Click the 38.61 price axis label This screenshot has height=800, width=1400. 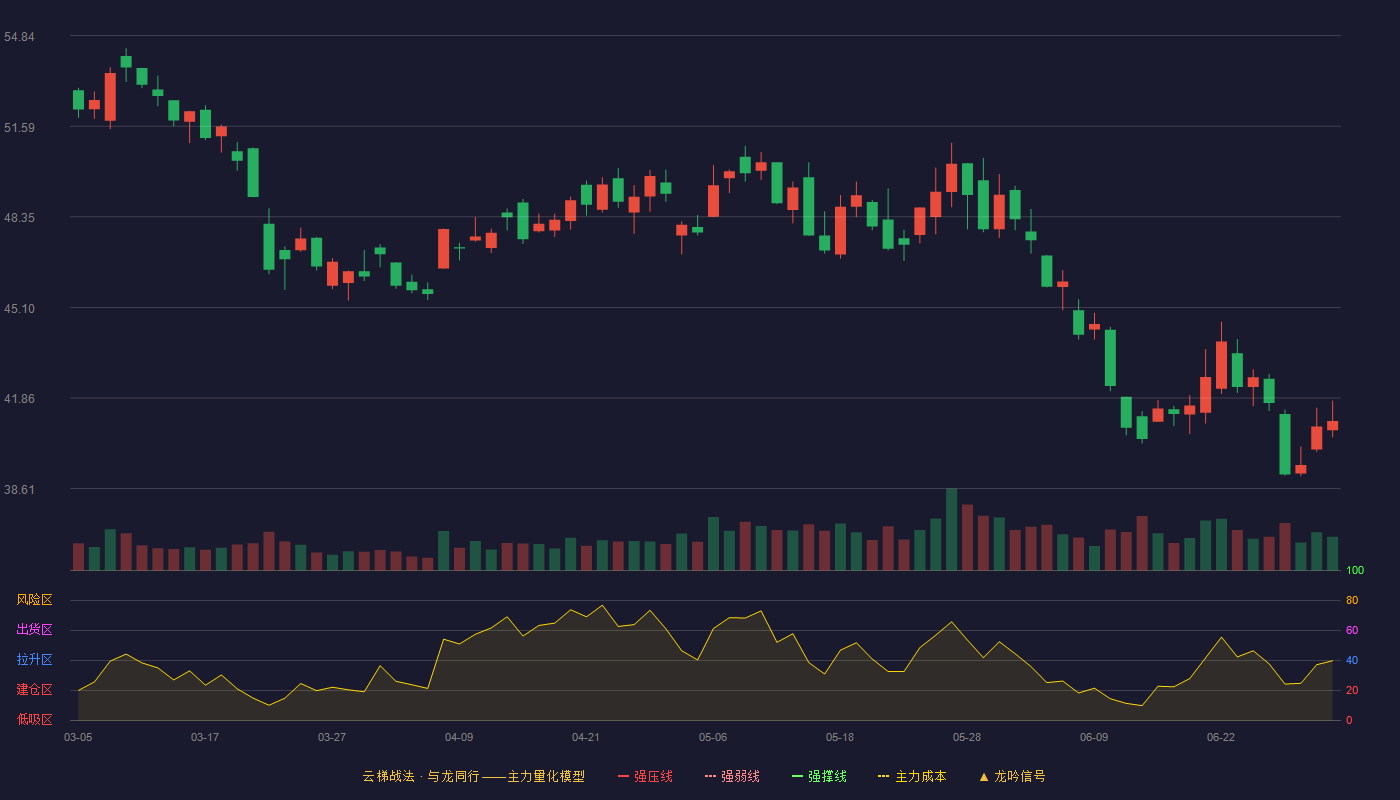click(19, 490)
